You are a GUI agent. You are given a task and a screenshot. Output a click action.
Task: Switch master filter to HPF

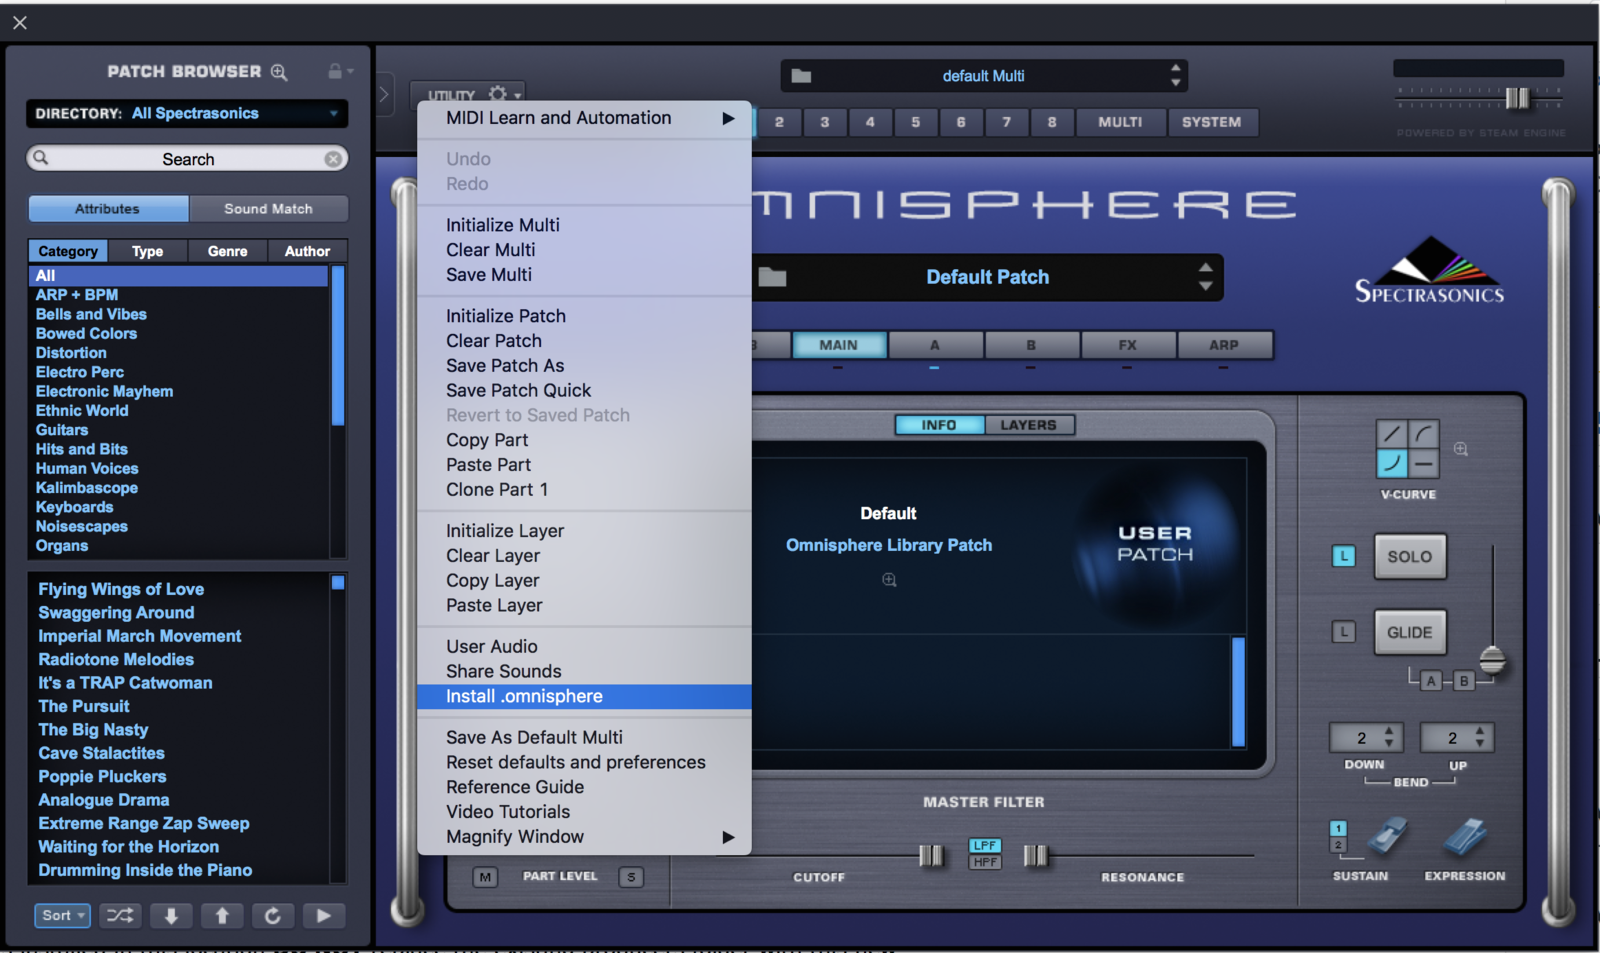coord(985,862)
